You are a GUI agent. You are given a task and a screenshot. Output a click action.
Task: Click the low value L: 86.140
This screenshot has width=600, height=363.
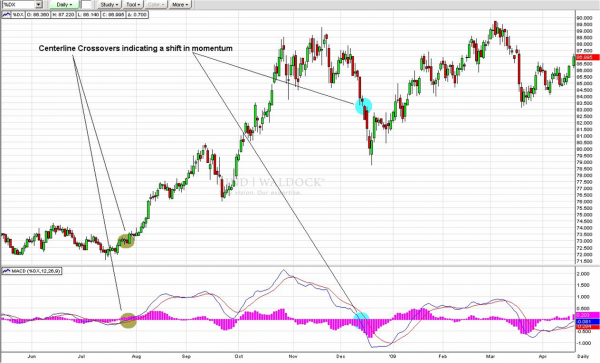point(89,15)
